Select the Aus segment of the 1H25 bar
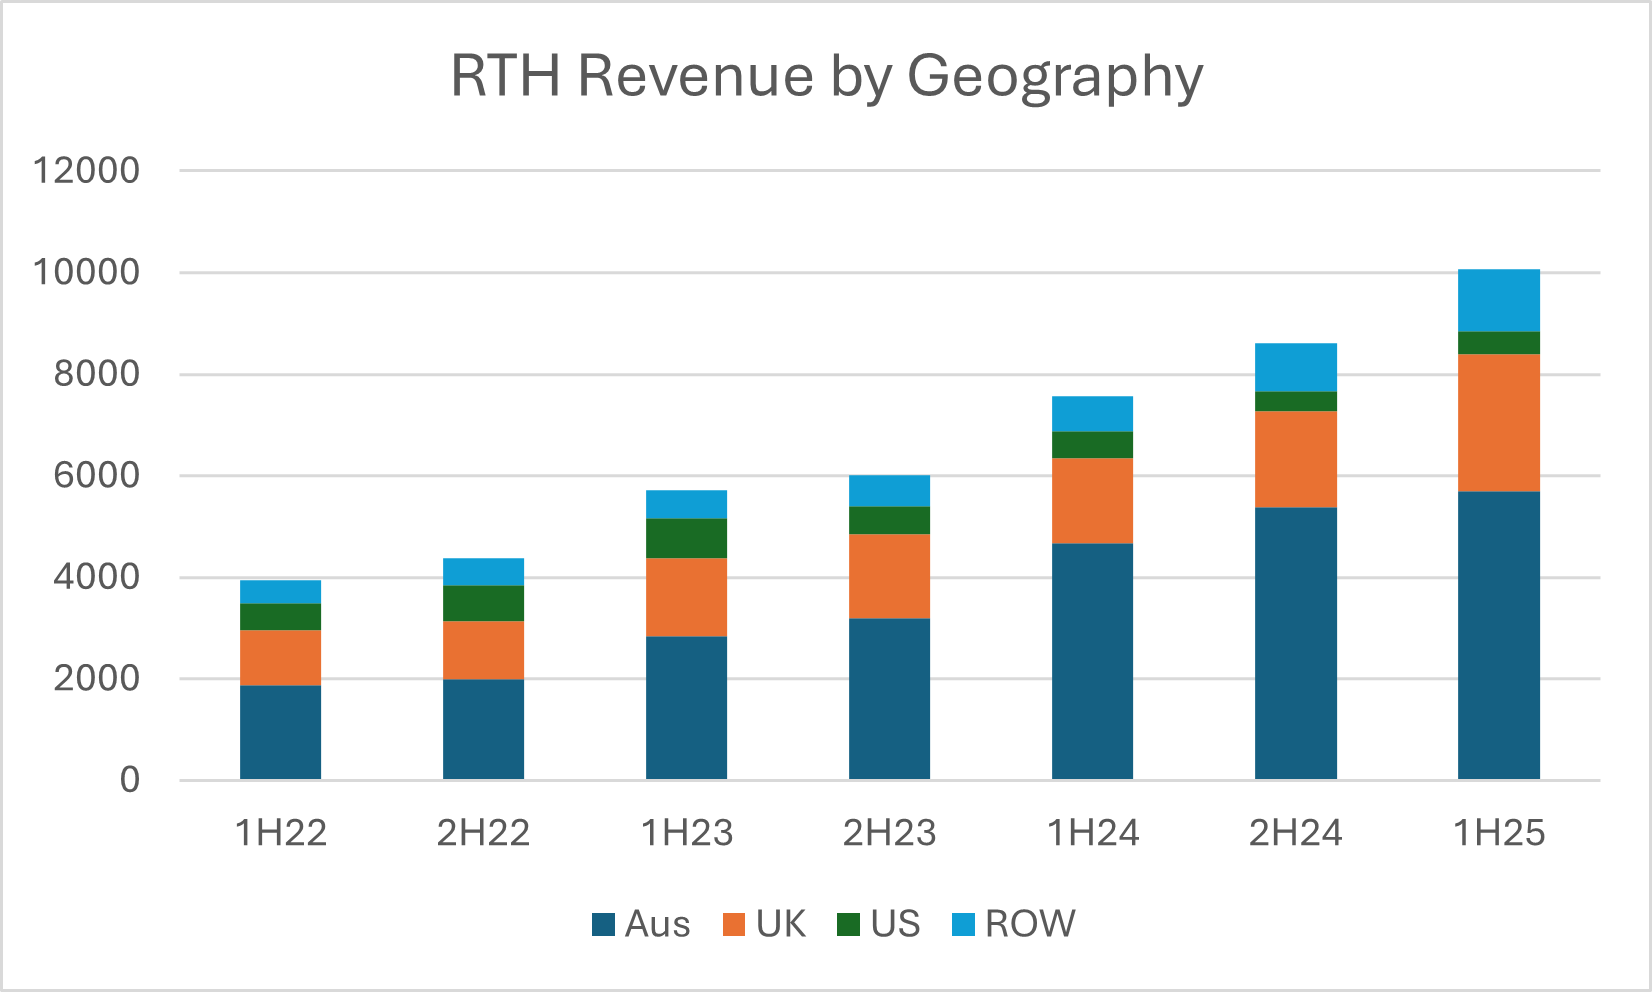The width and height of the screenshot is (1652, 992). point(1498,635)
